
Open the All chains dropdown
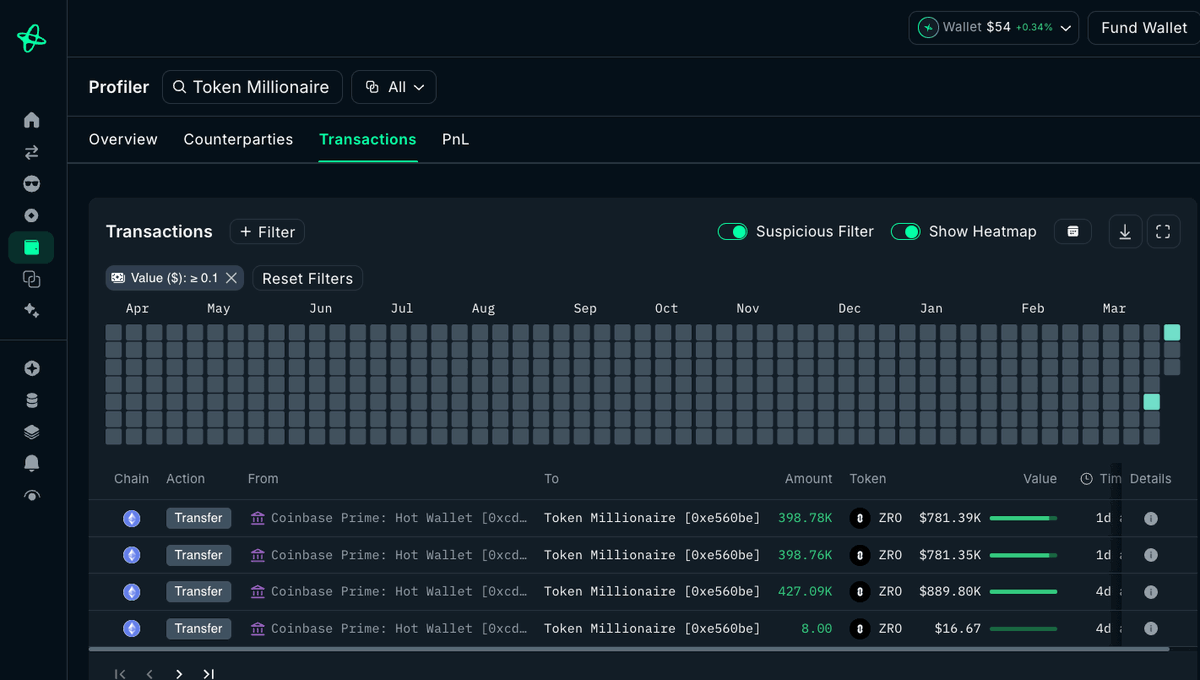click(x=394, y=87)
